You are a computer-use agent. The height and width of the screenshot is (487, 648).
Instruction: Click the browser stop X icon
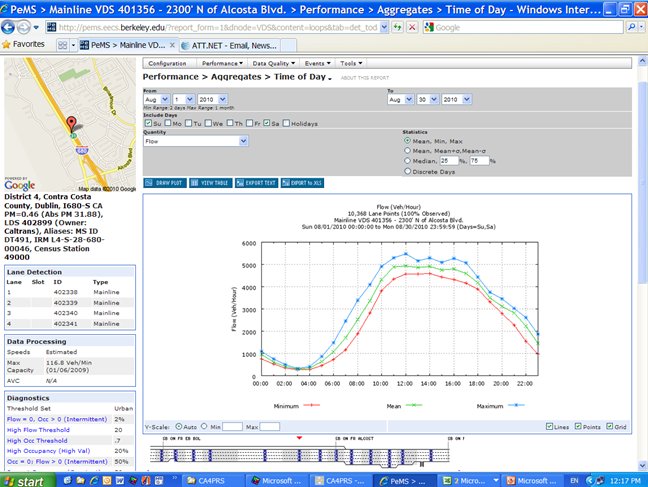413,26
